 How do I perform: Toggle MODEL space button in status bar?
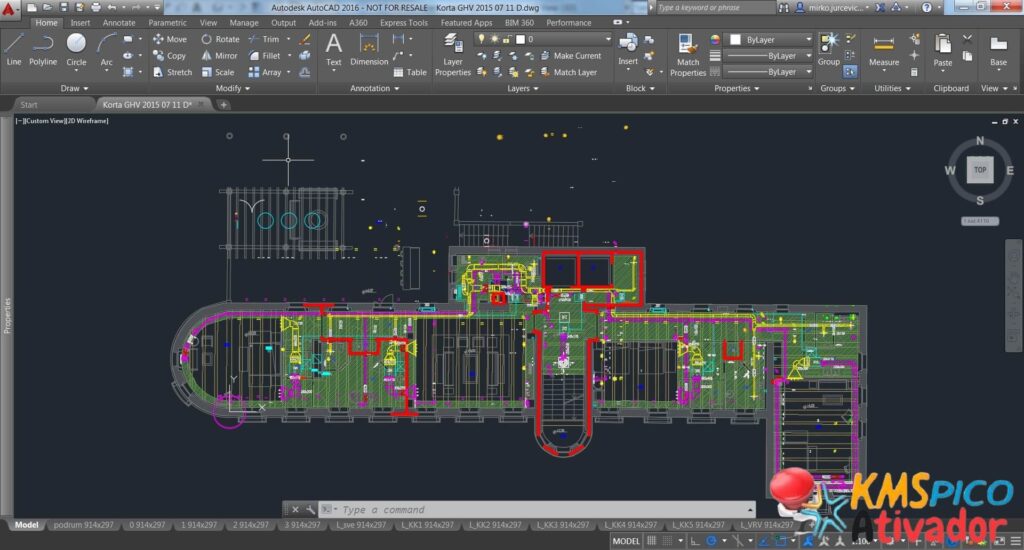coord(626,541)
